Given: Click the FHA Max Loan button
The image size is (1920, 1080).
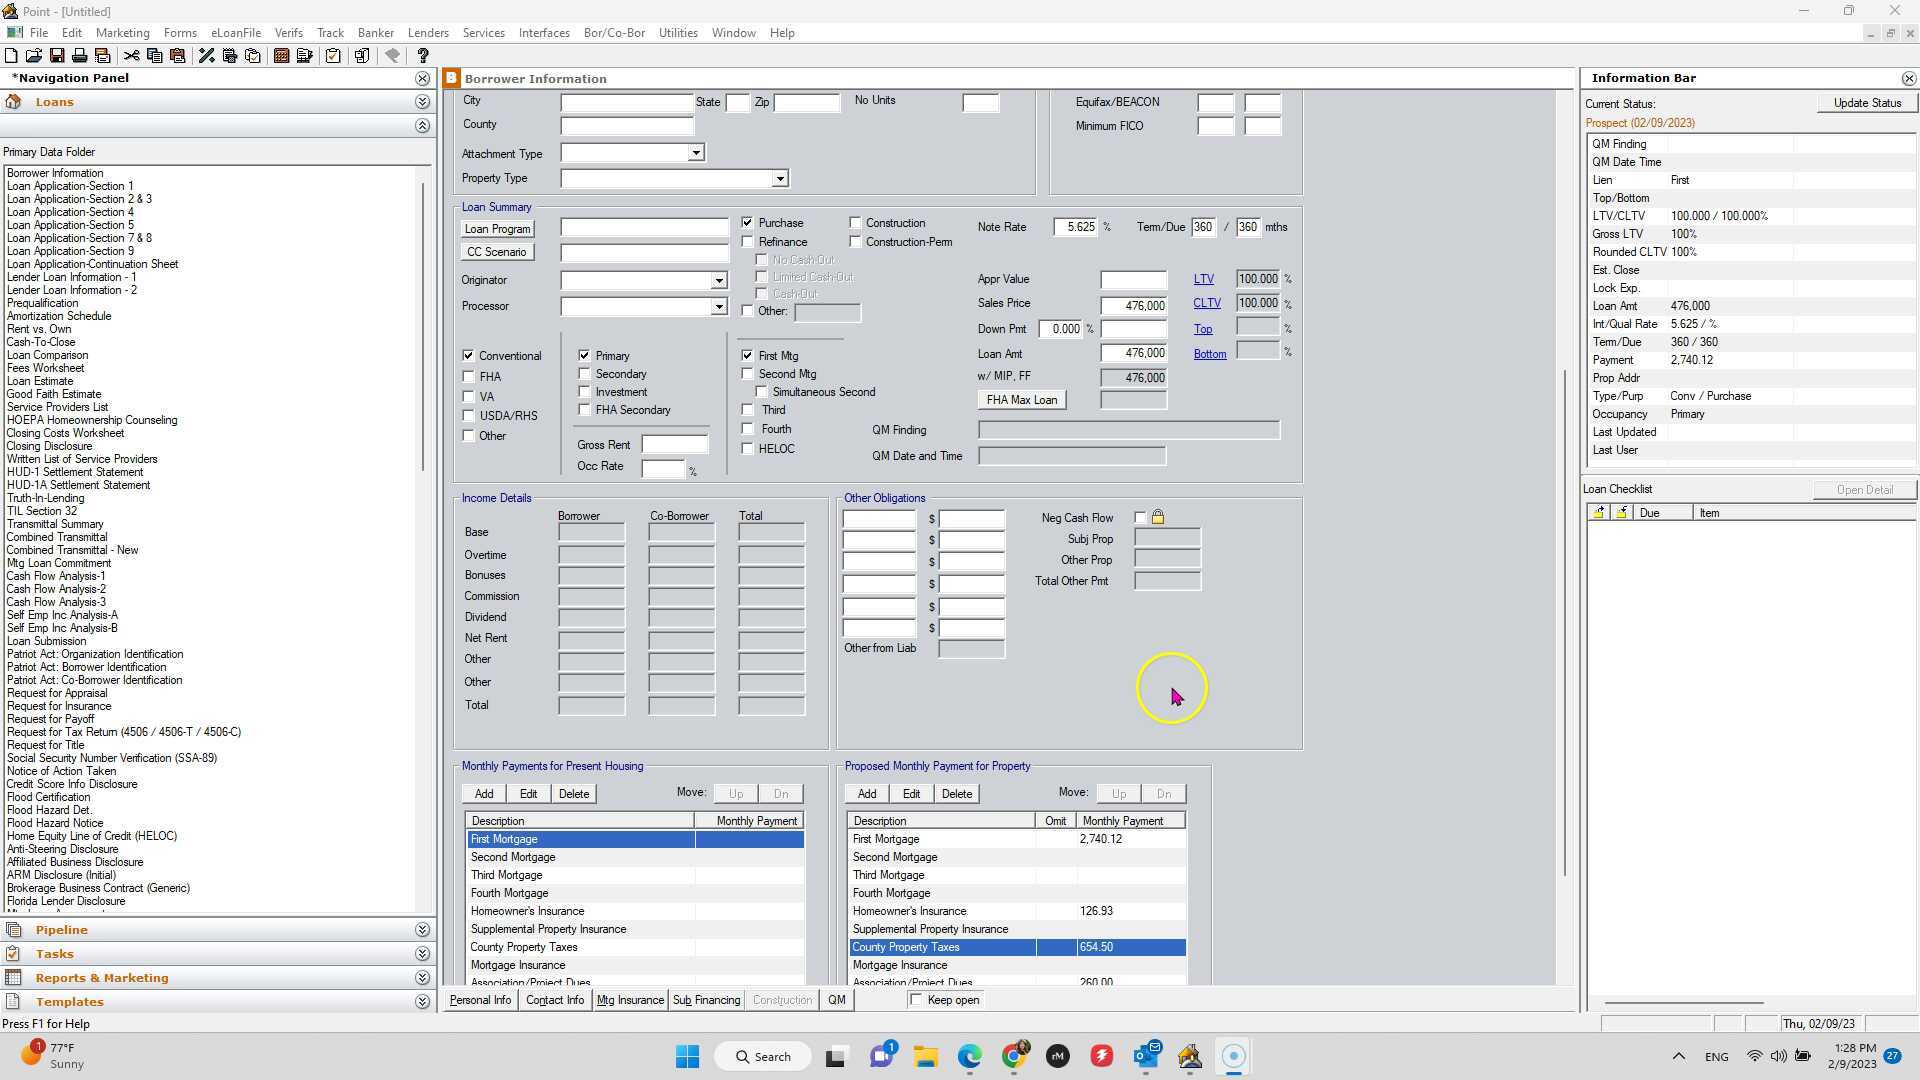Looking at the screenshot, I should [x=1021, y=400].
